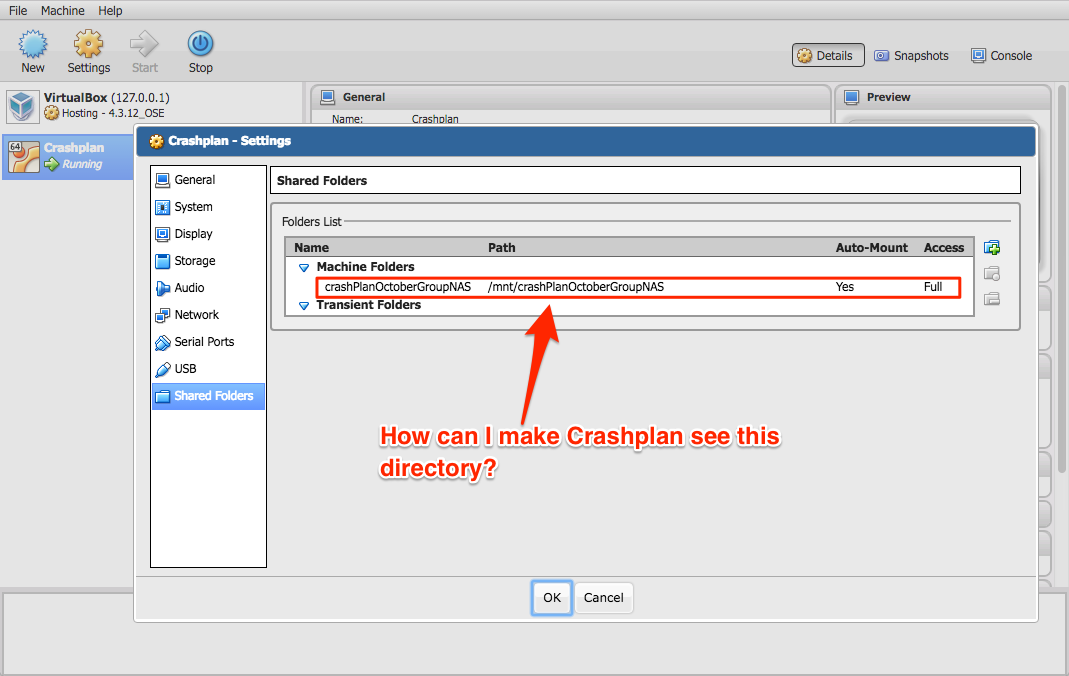Confirm settings with the OK button
1069x676 pixels.
point(552,598)
